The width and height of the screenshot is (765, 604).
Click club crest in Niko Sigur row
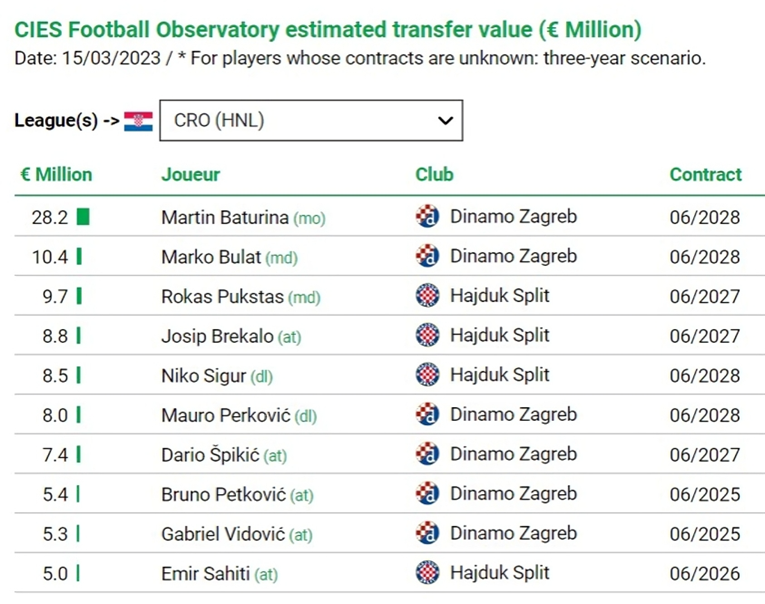[427, 375]
